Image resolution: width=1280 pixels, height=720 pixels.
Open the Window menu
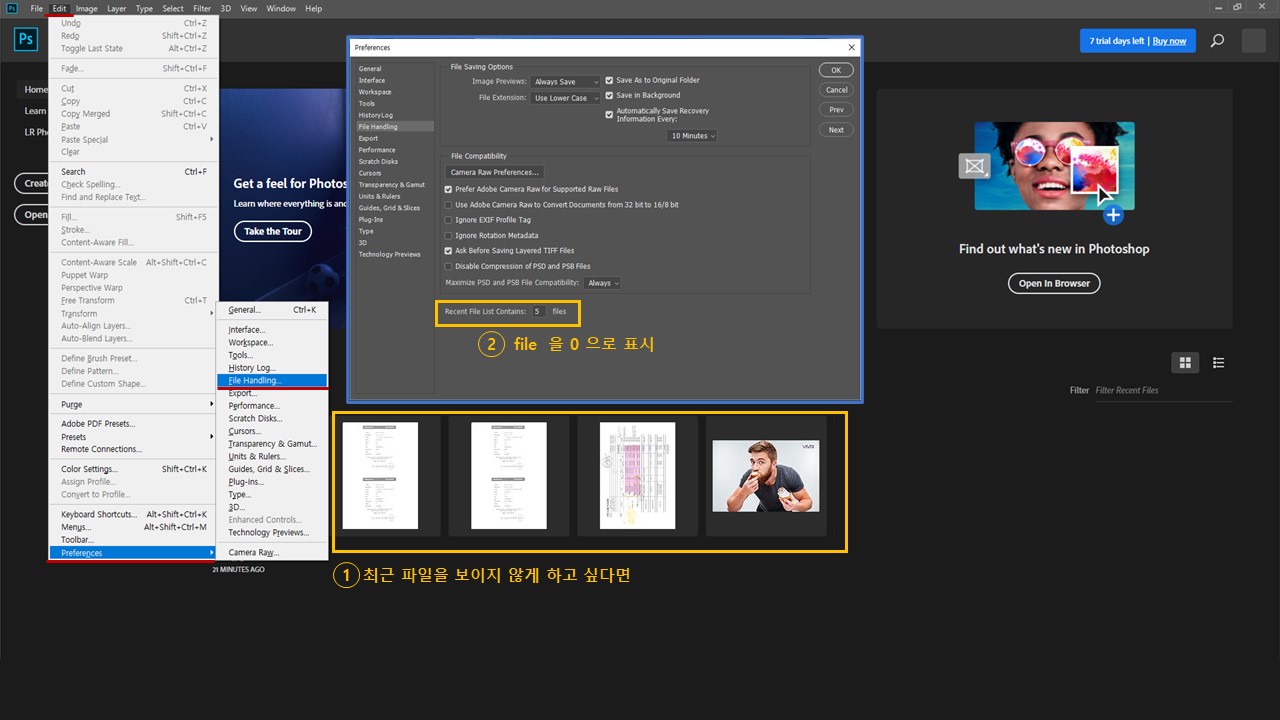(281, 8)
